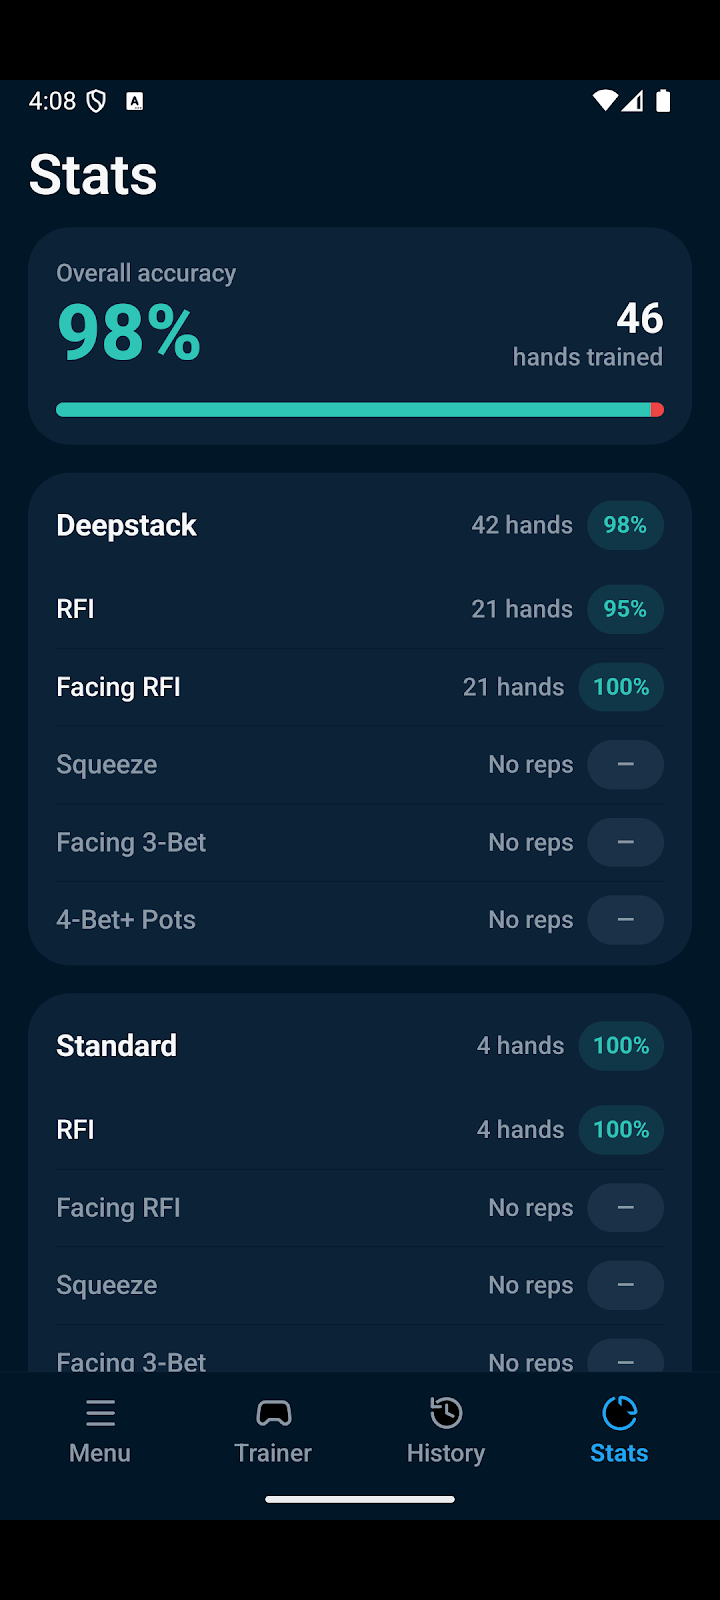The width and height of the screenshot is (720, 1600).
Task: Tap the Standard RFI 100% badge
Action: point(621,1129)
